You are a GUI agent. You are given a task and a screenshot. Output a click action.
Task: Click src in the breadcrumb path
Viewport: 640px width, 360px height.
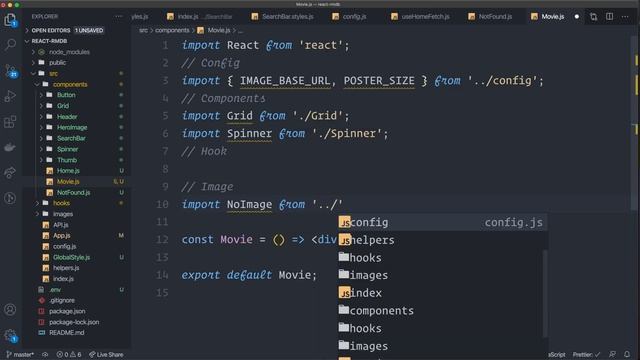[x=143, y=30]
